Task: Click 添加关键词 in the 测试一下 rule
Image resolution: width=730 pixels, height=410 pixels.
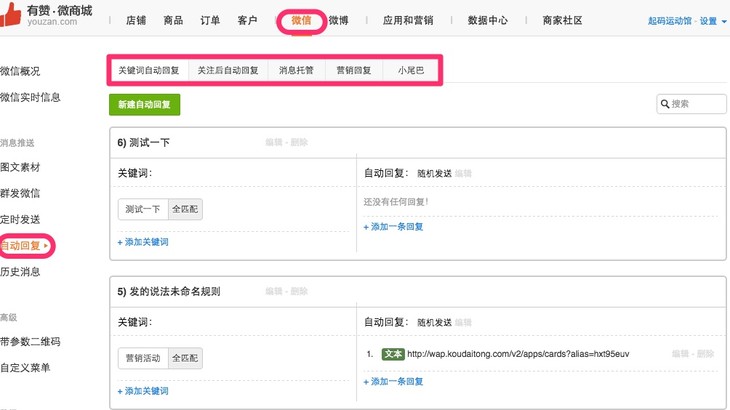Action: (143, 242)
